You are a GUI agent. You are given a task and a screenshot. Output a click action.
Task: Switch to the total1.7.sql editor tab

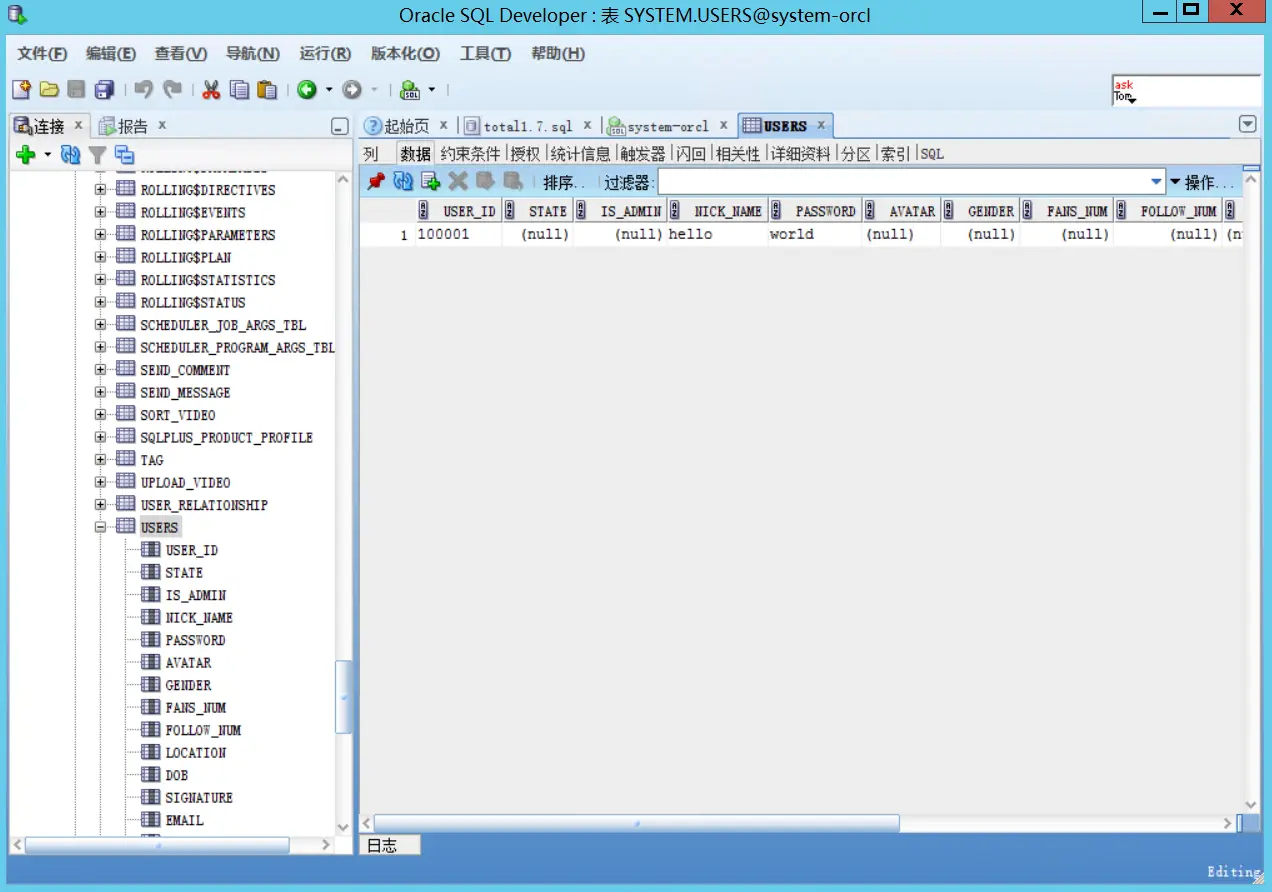pos(528,126)
